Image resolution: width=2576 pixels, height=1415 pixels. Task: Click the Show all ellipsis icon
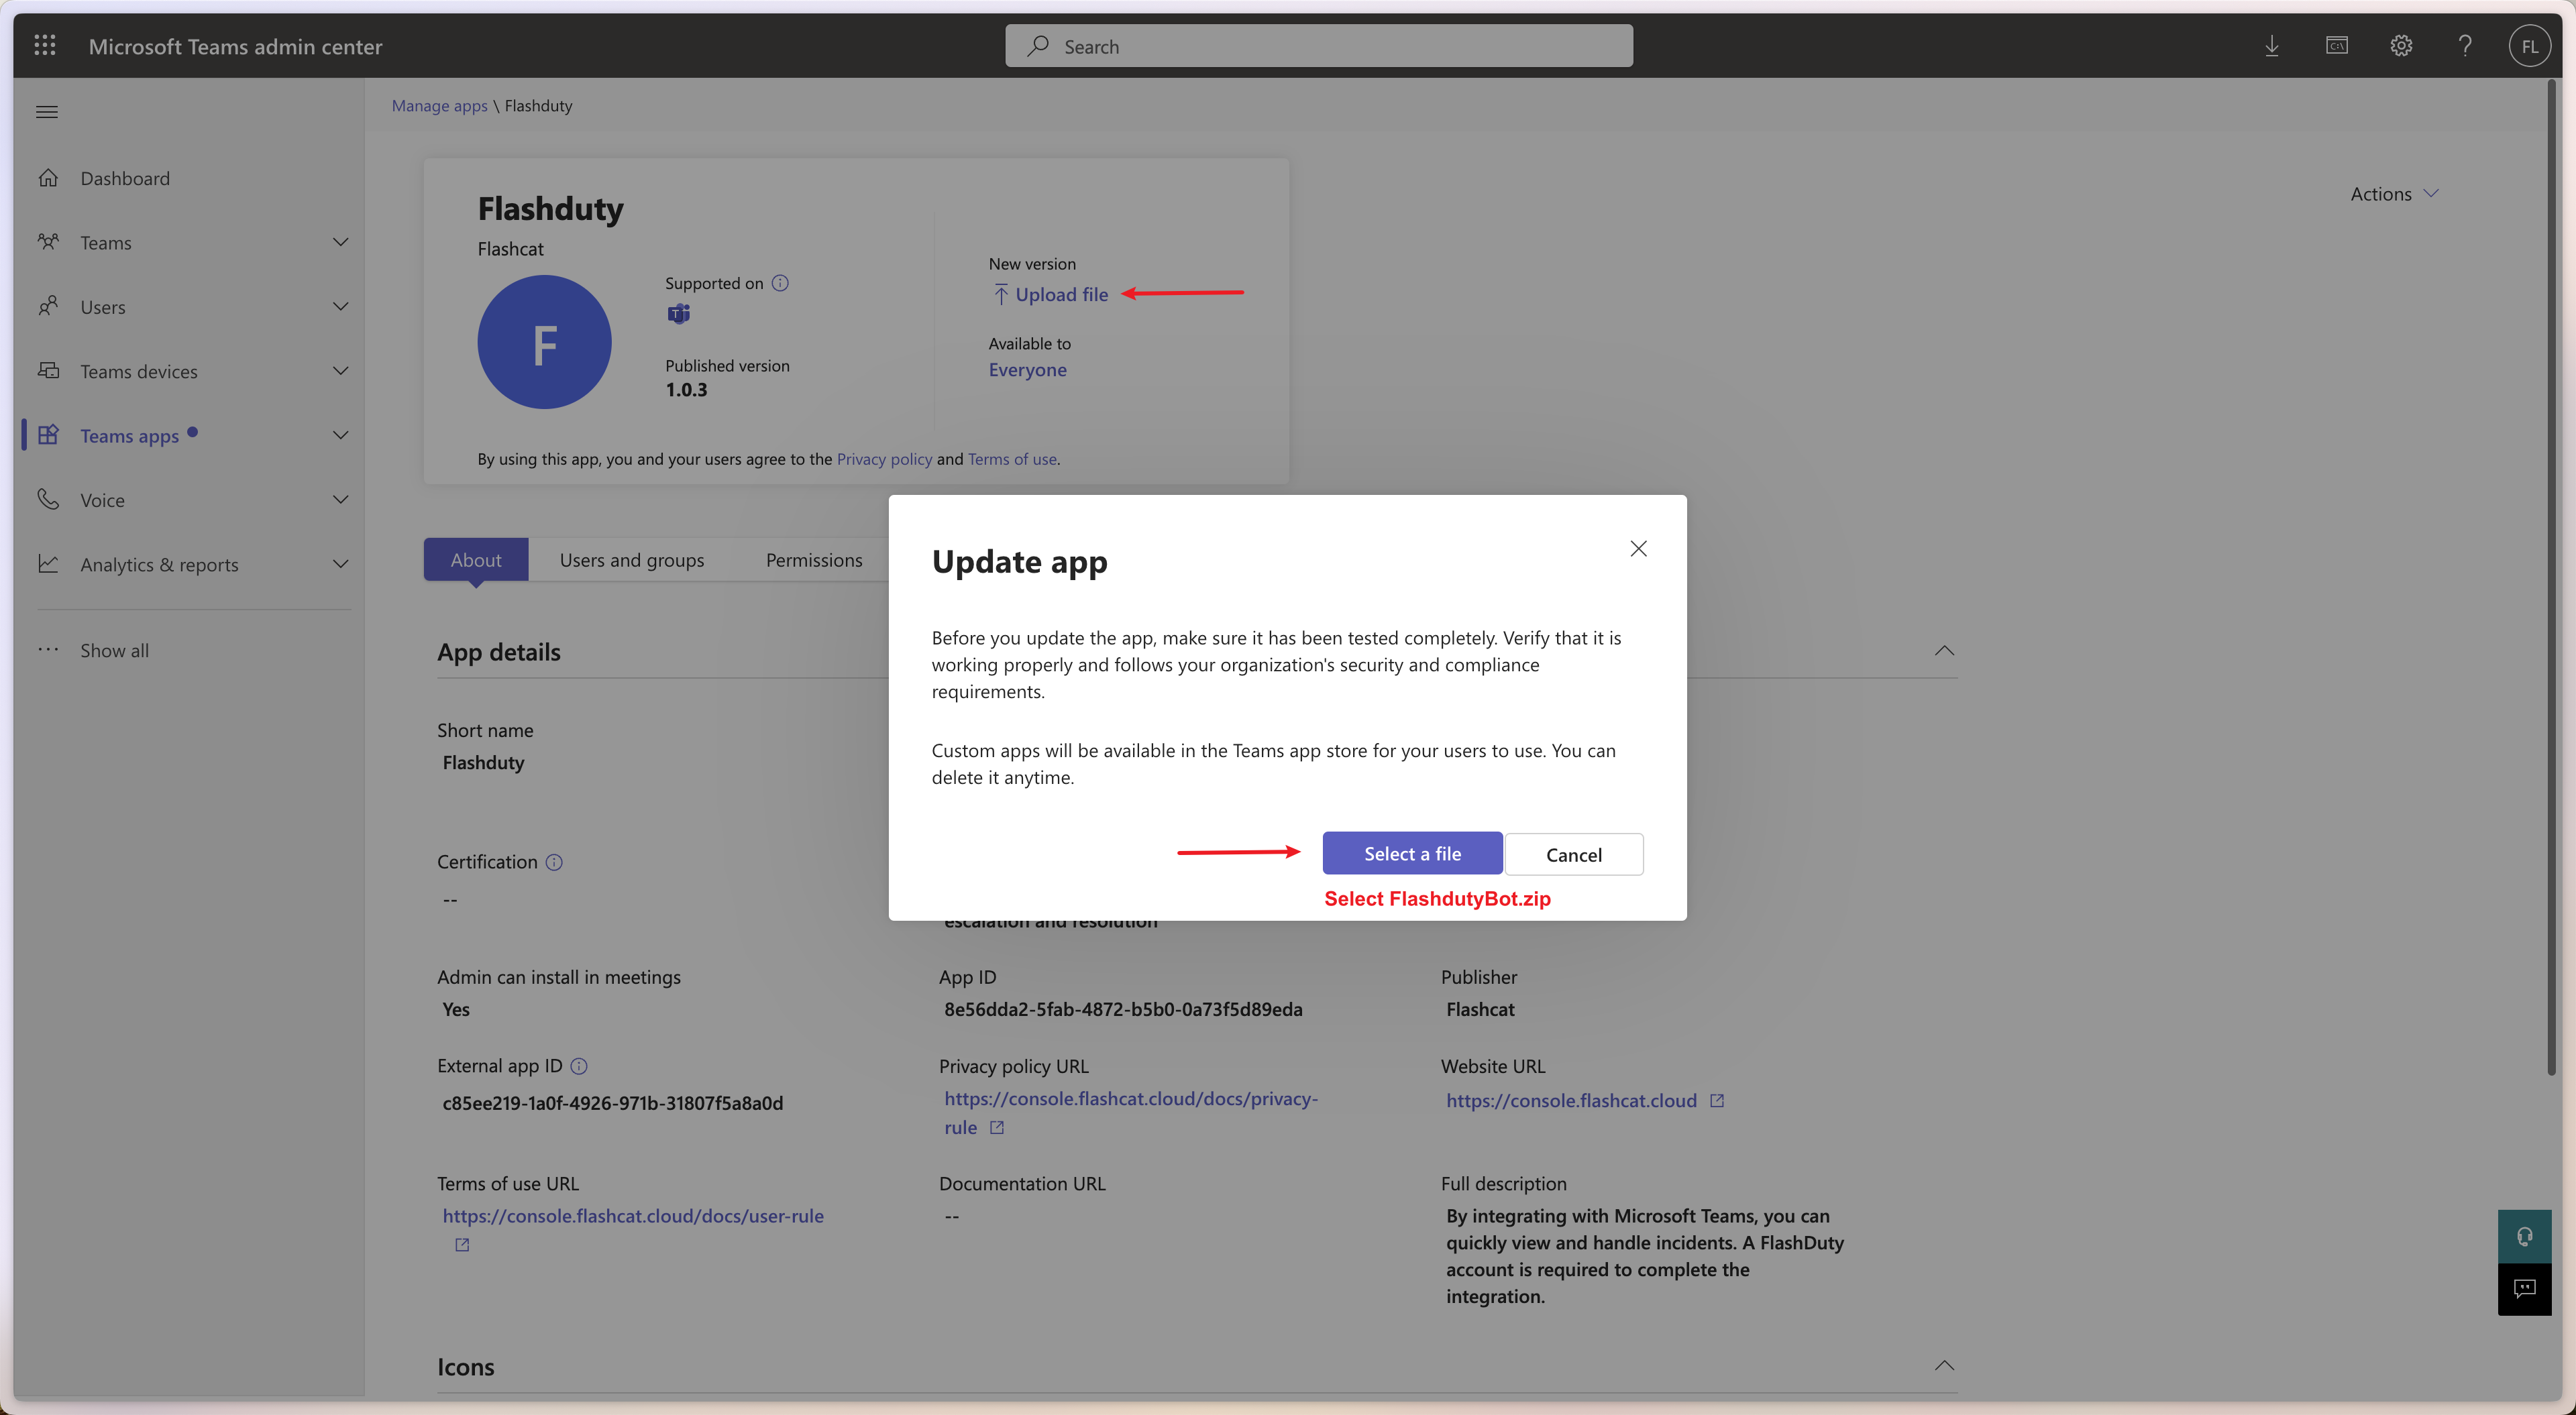pyautogui.click(x=48, y=650)
